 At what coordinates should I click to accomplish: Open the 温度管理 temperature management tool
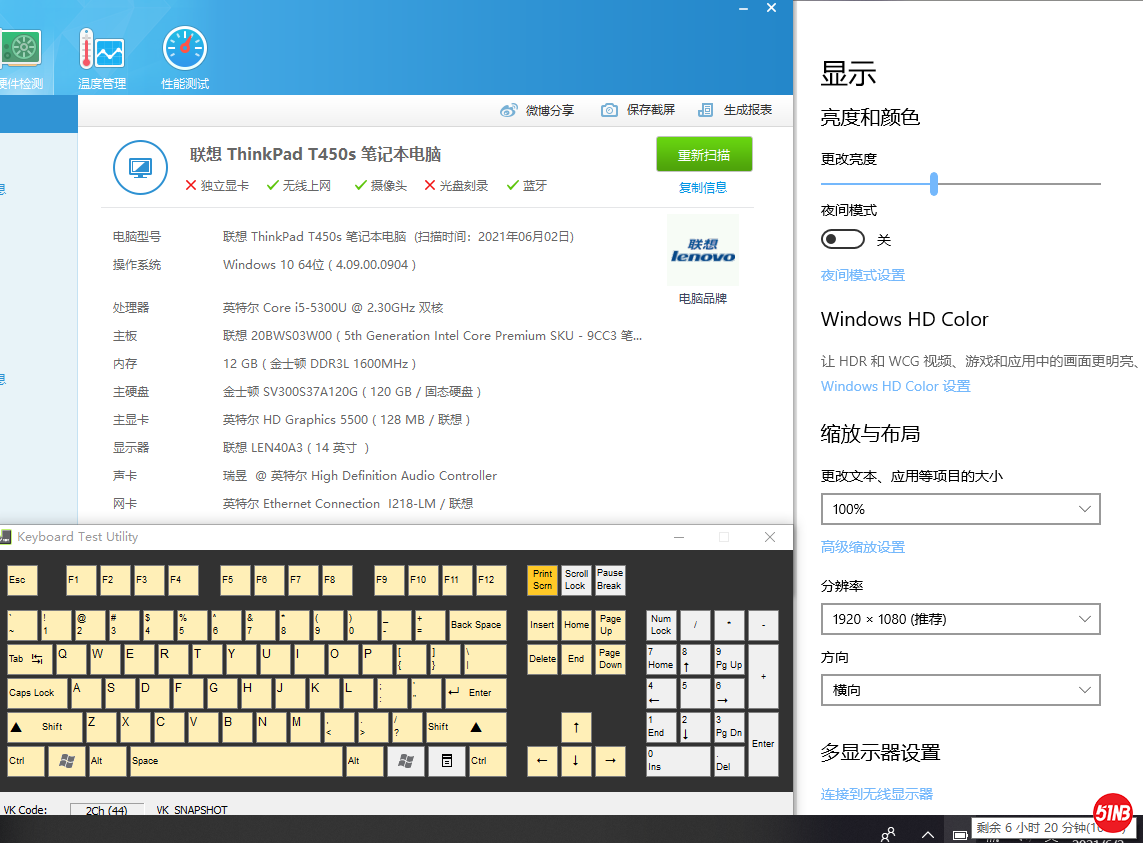coord(102,59)
